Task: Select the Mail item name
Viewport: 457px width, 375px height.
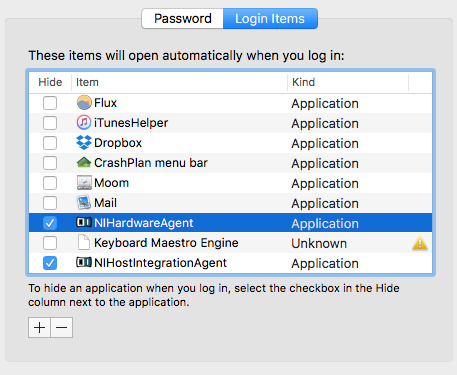Action: coord(105,203)
